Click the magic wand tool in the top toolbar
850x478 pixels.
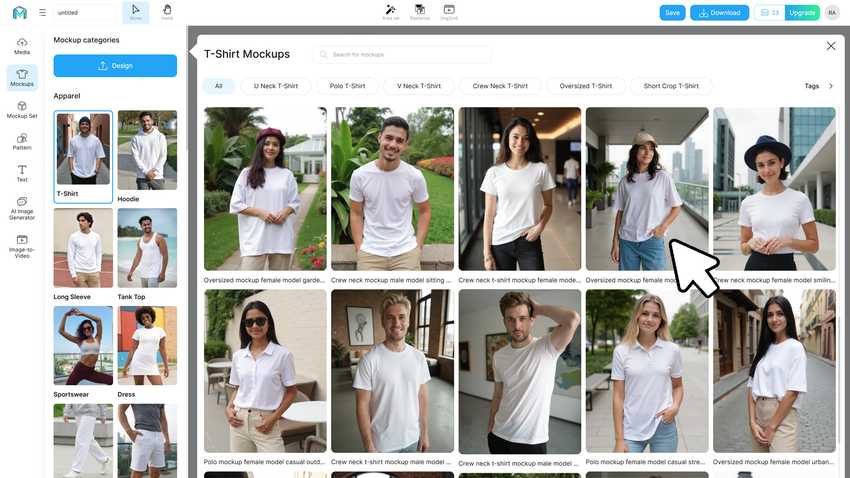coord(390,12)
